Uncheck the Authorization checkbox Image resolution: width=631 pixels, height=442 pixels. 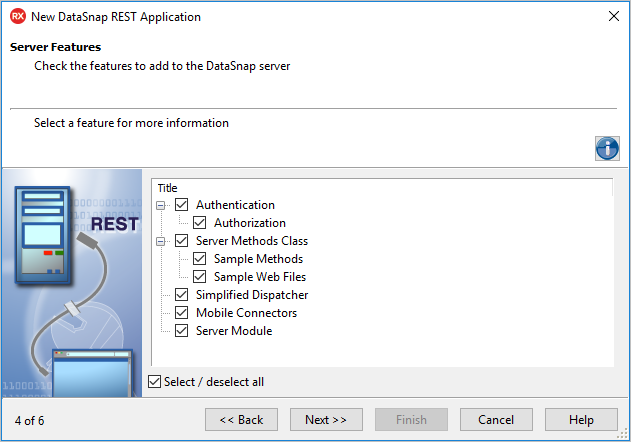(x=200, y=223)
